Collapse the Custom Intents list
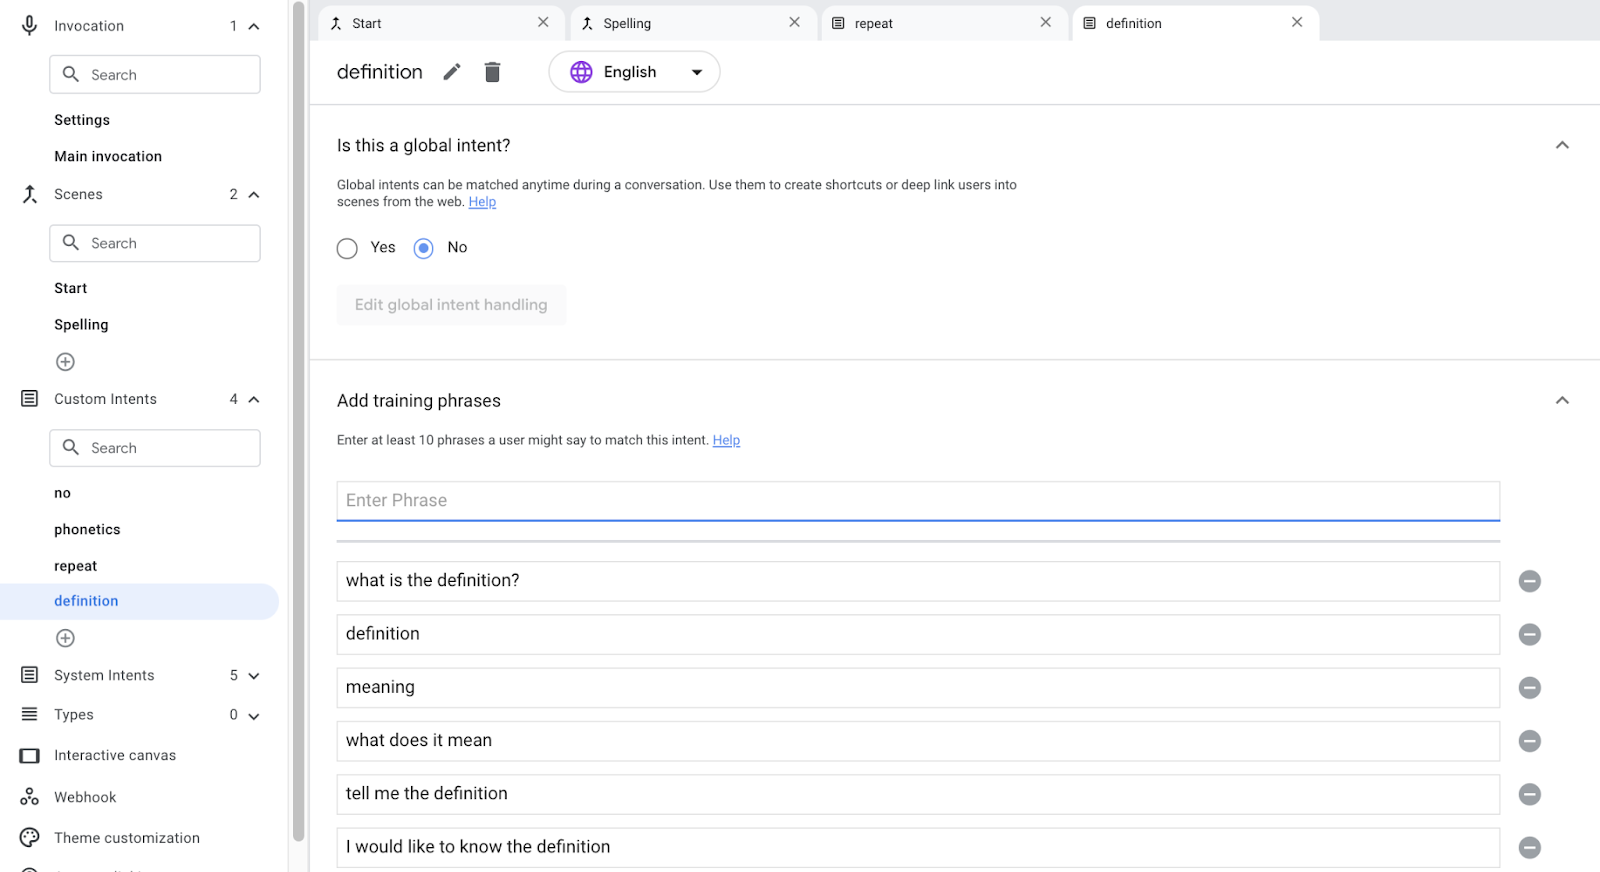1600x872 pixels. coord(254,400)
